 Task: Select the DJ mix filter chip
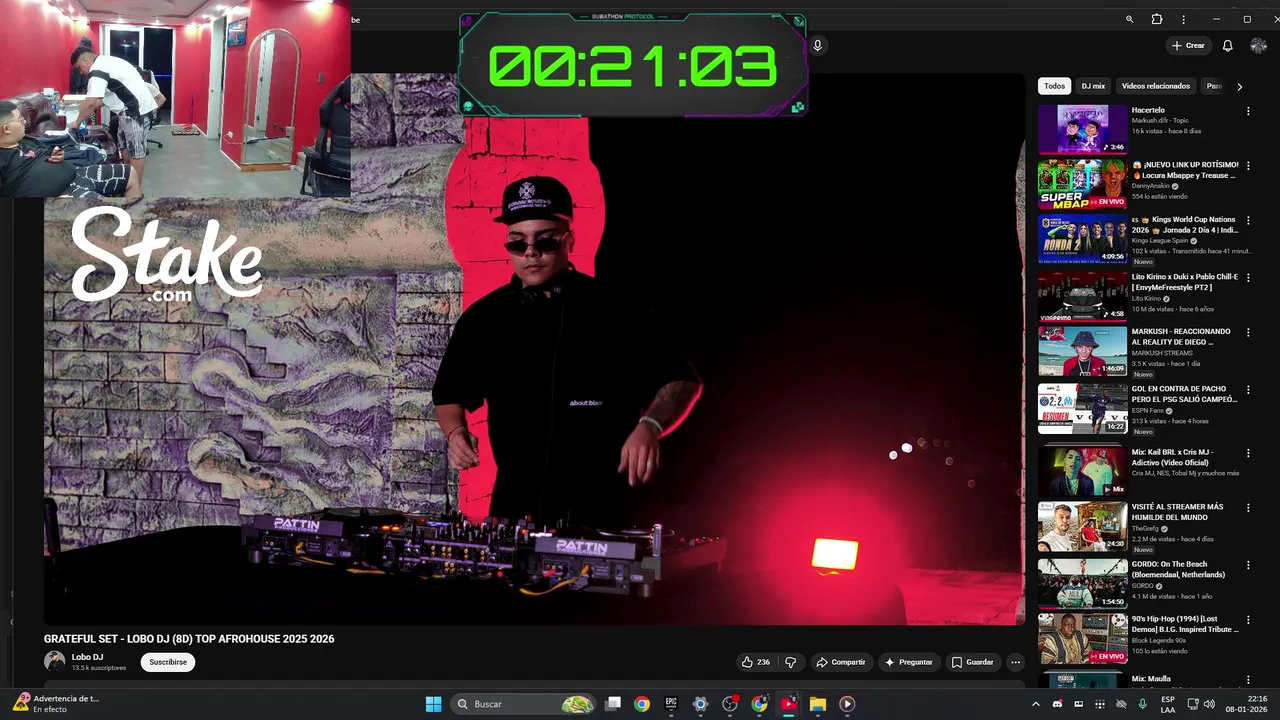tap(1093, 86)
